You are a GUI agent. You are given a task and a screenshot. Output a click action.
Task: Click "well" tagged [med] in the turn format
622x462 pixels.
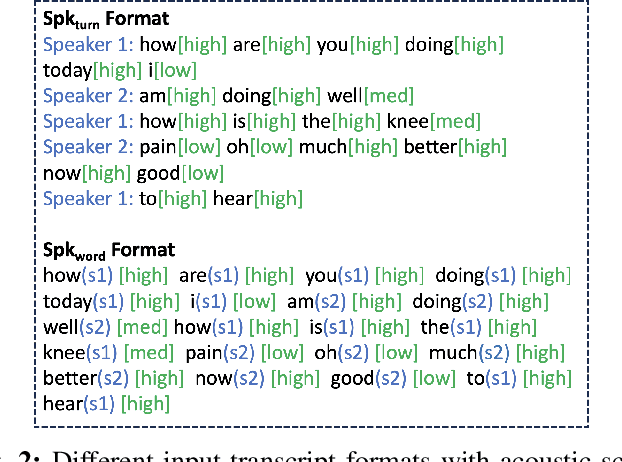pyautogui.click(x=342, y=96)
